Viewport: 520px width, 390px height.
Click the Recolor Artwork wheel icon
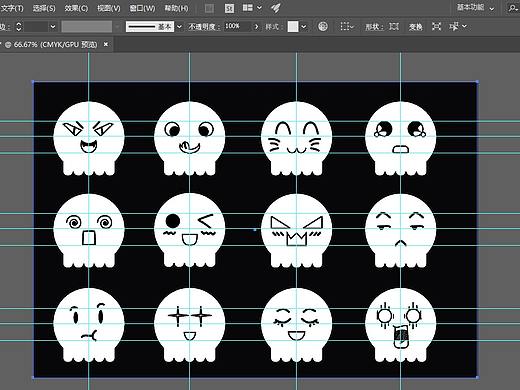pos(323,26)
